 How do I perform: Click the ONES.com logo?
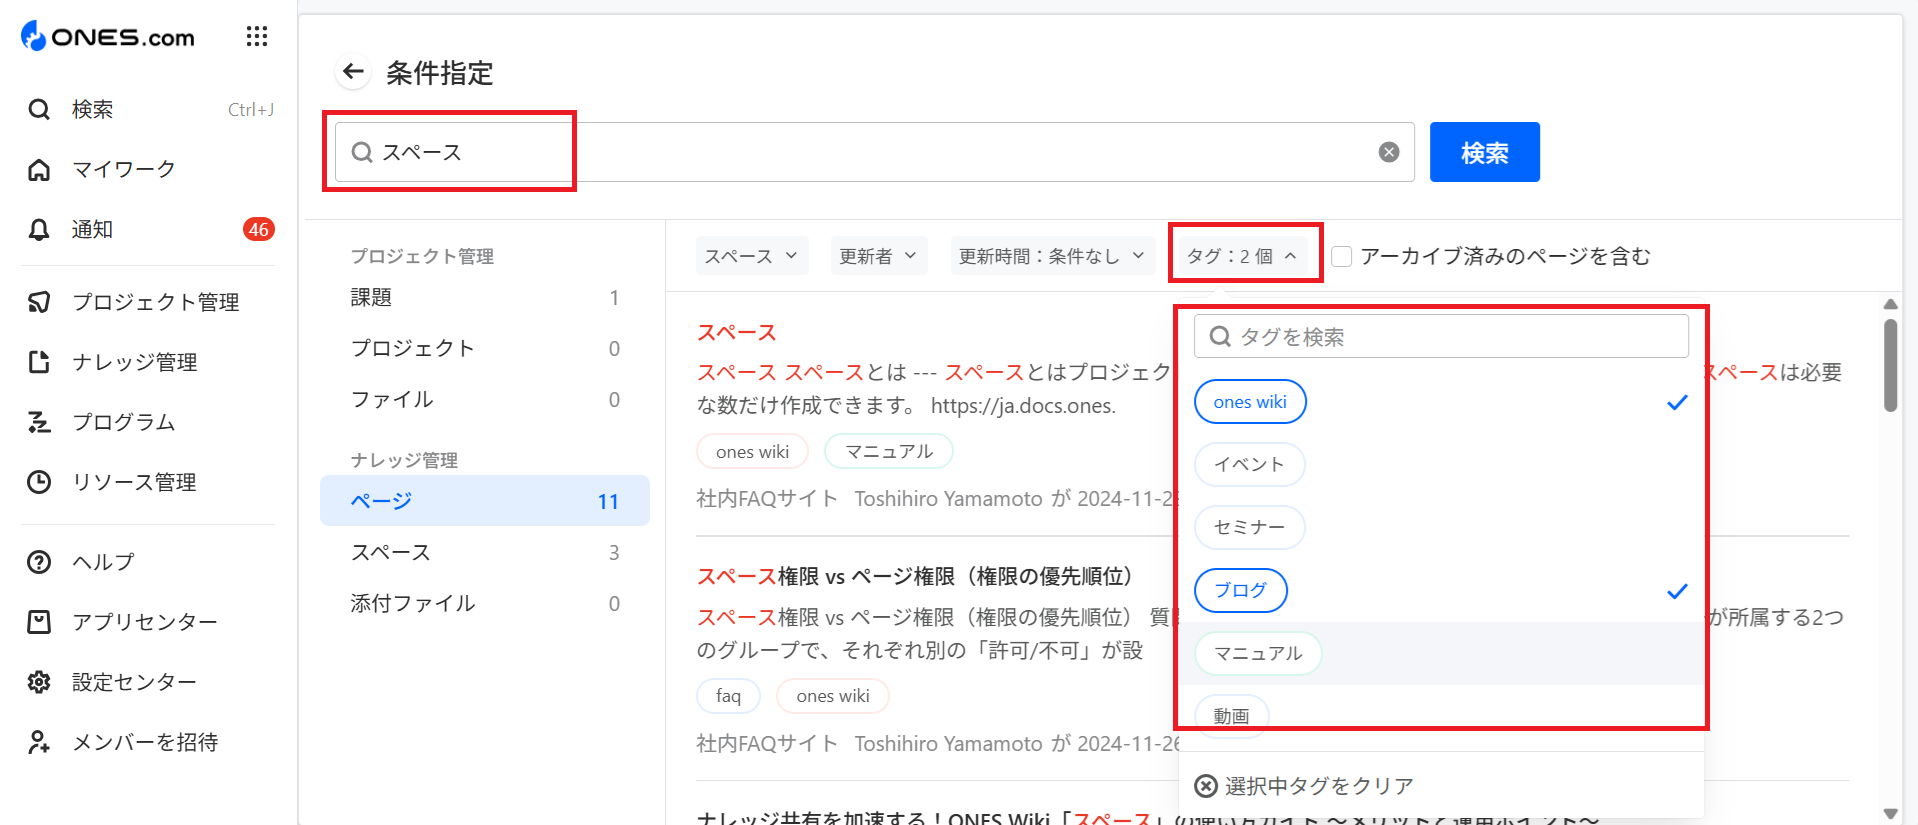[x=108, y=37]
